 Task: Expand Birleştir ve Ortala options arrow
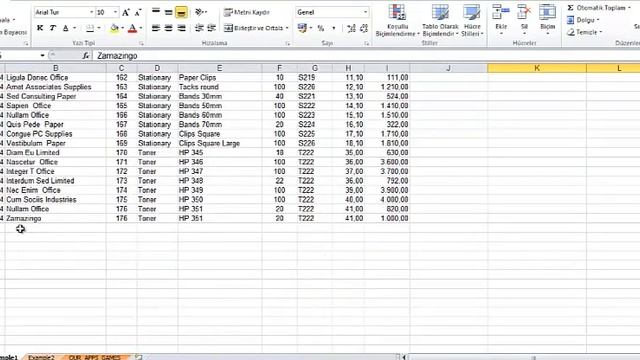[287, 28]
